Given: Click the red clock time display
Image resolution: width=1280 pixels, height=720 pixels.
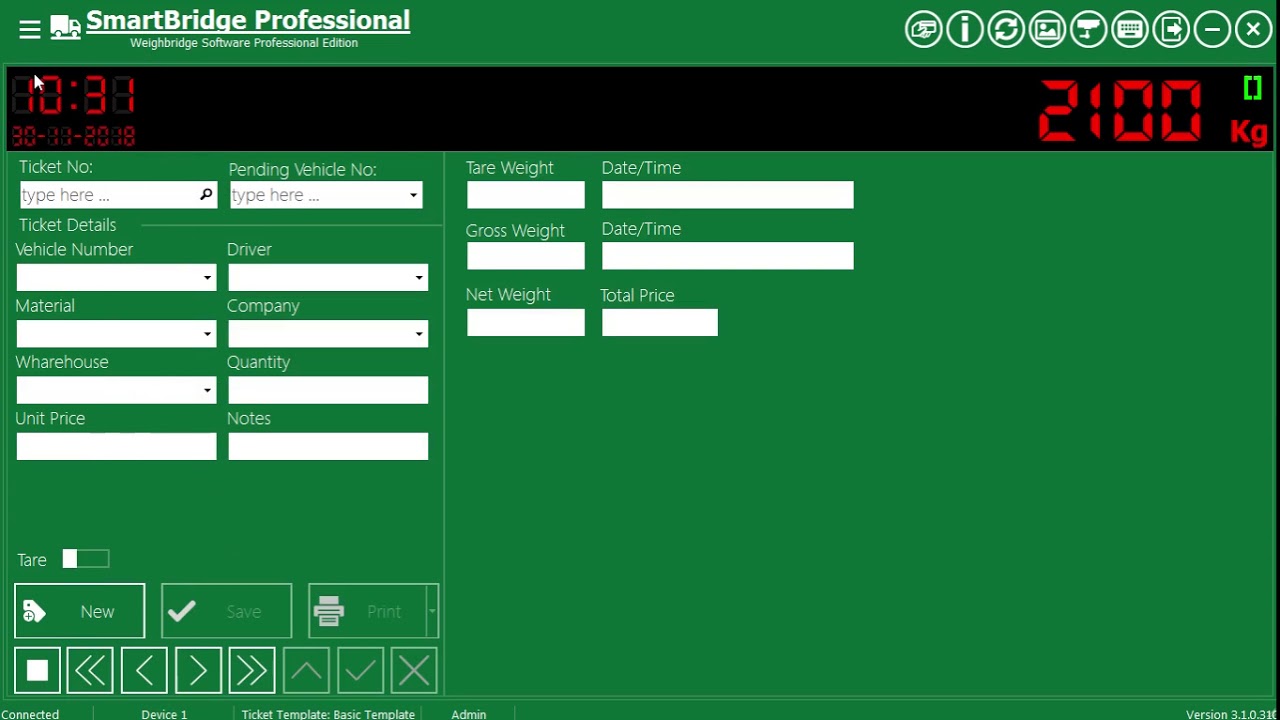Looking at the screenshot, I should (x=74, y=96).
